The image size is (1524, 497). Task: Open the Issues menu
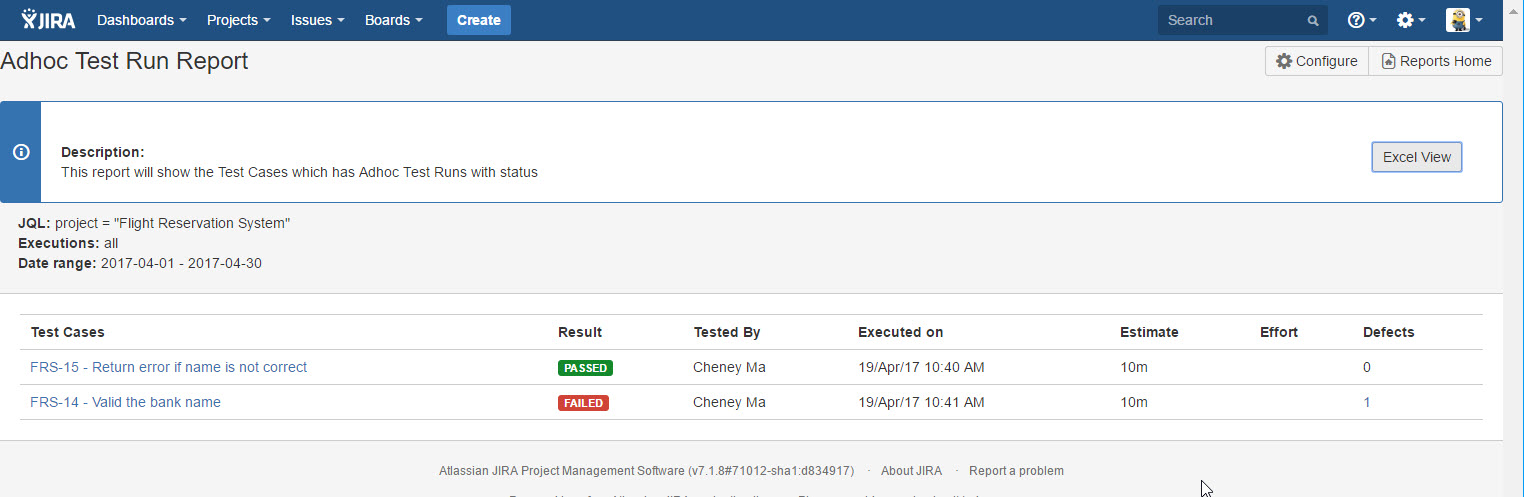click(318, 20)
